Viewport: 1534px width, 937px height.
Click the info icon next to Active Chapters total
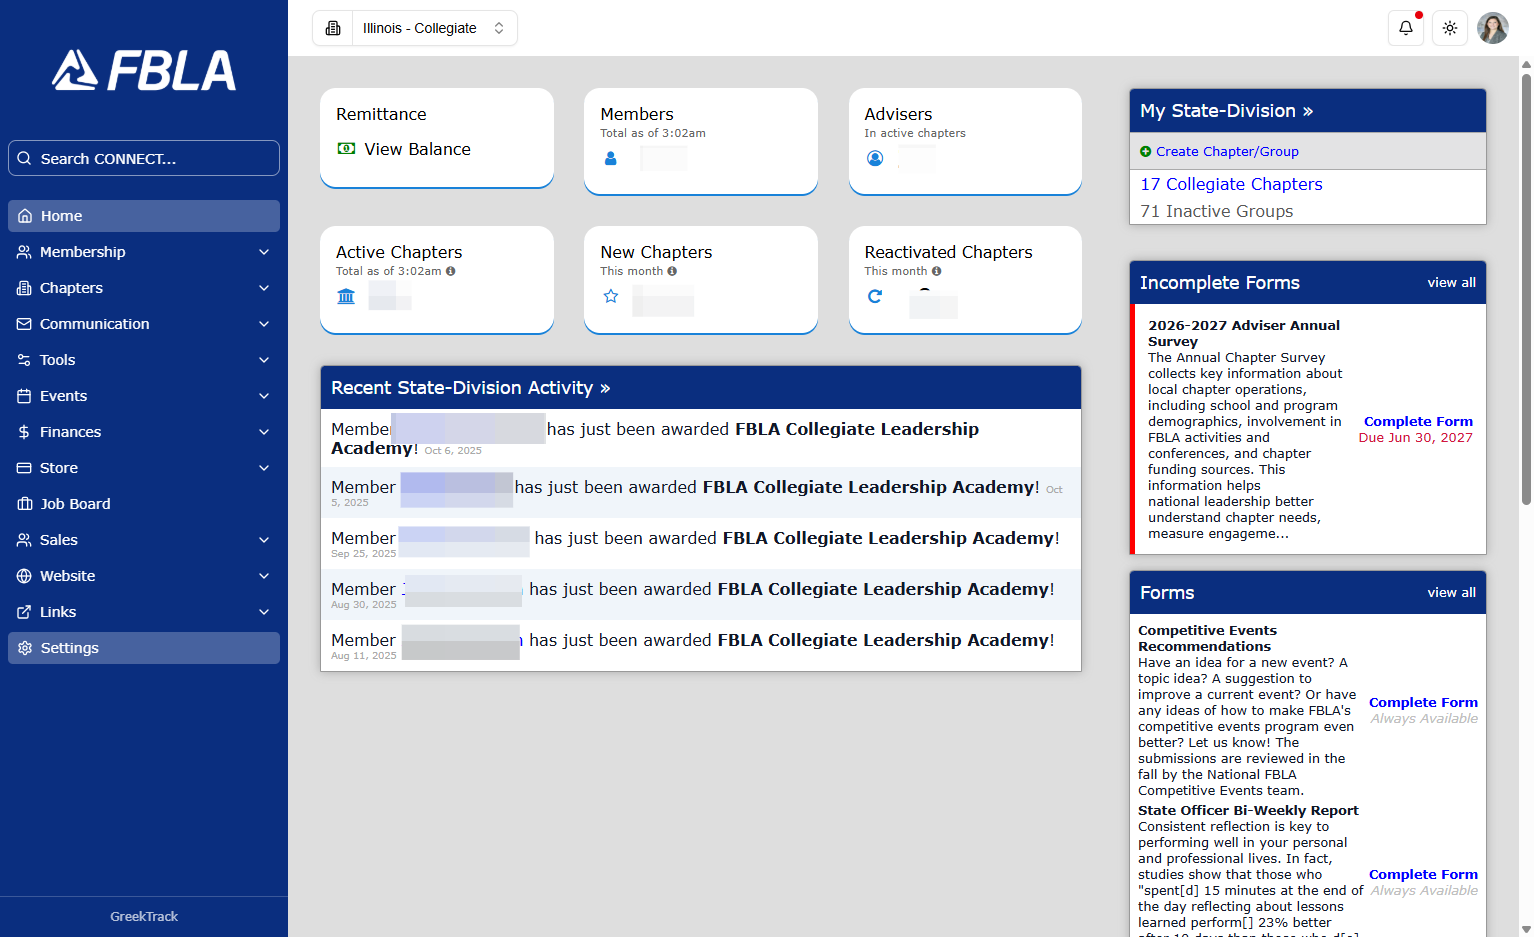coord(451,271)
